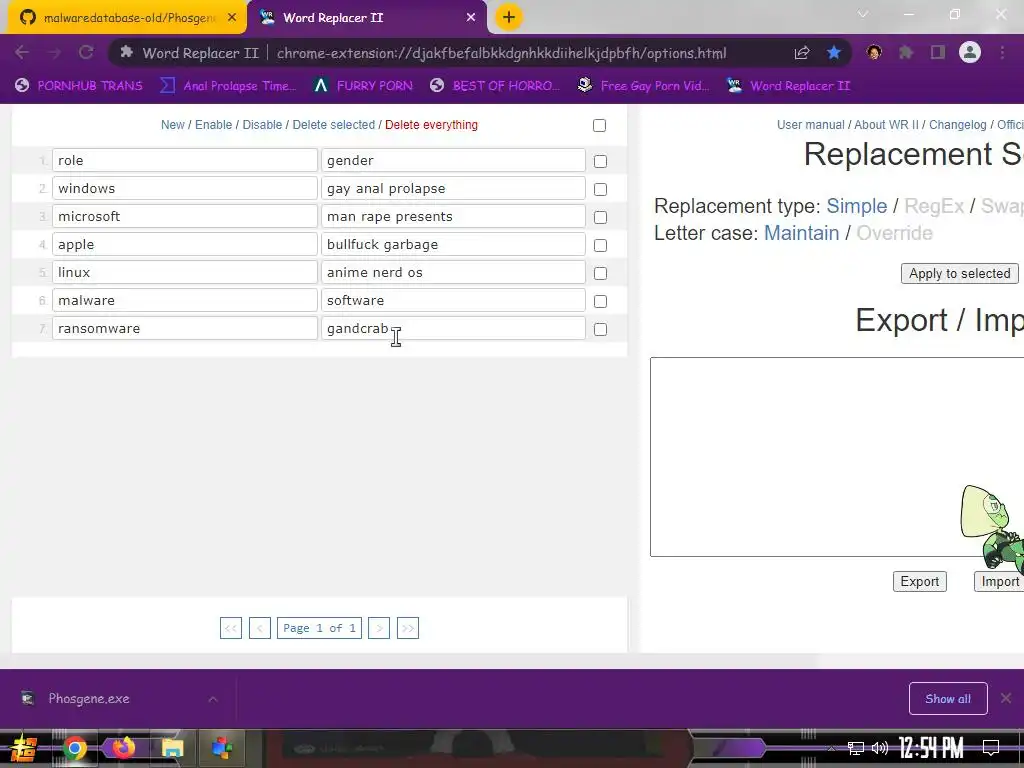
Task: Go to previous page with < button
Action: 259,628
